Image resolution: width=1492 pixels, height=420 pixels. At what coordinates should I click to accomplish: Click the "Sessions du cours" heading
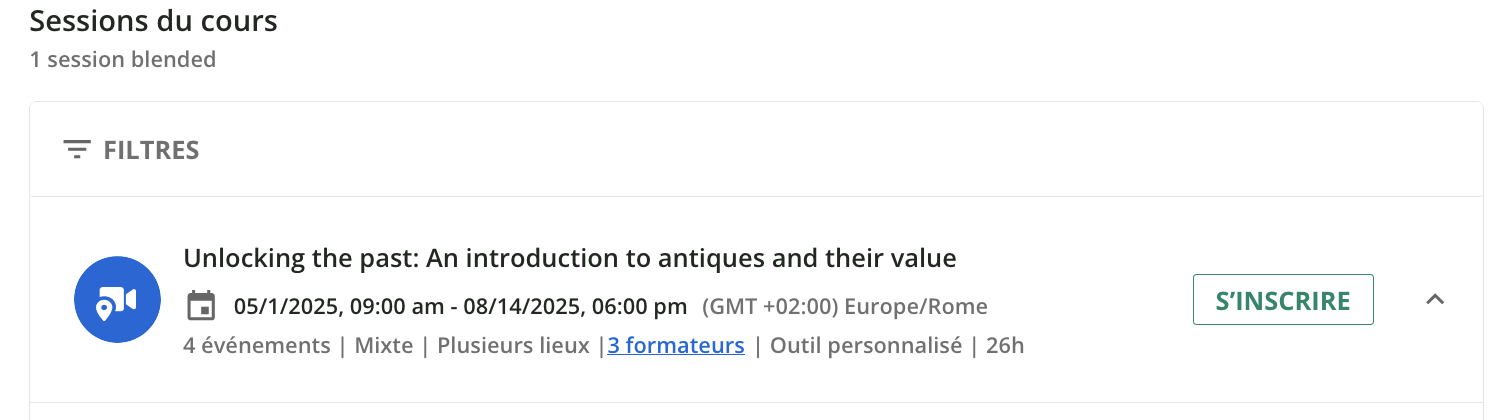[x=153, y=21]
